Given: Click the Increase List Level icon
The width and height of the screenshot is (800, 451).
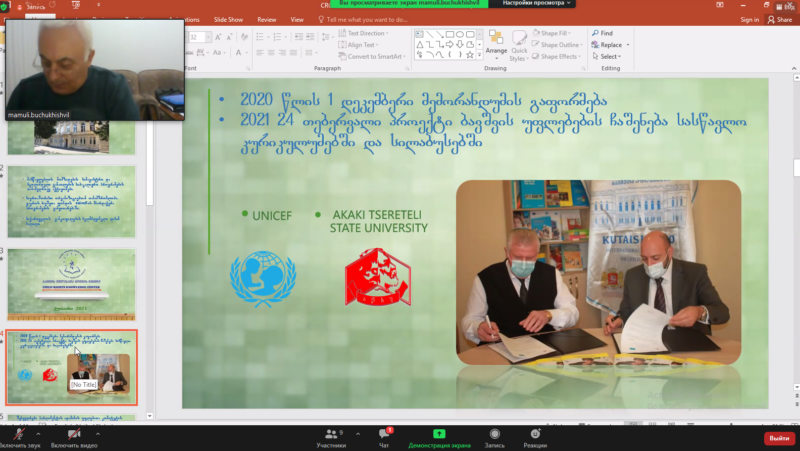Looking at the screenshot, I should pos(310,37).
